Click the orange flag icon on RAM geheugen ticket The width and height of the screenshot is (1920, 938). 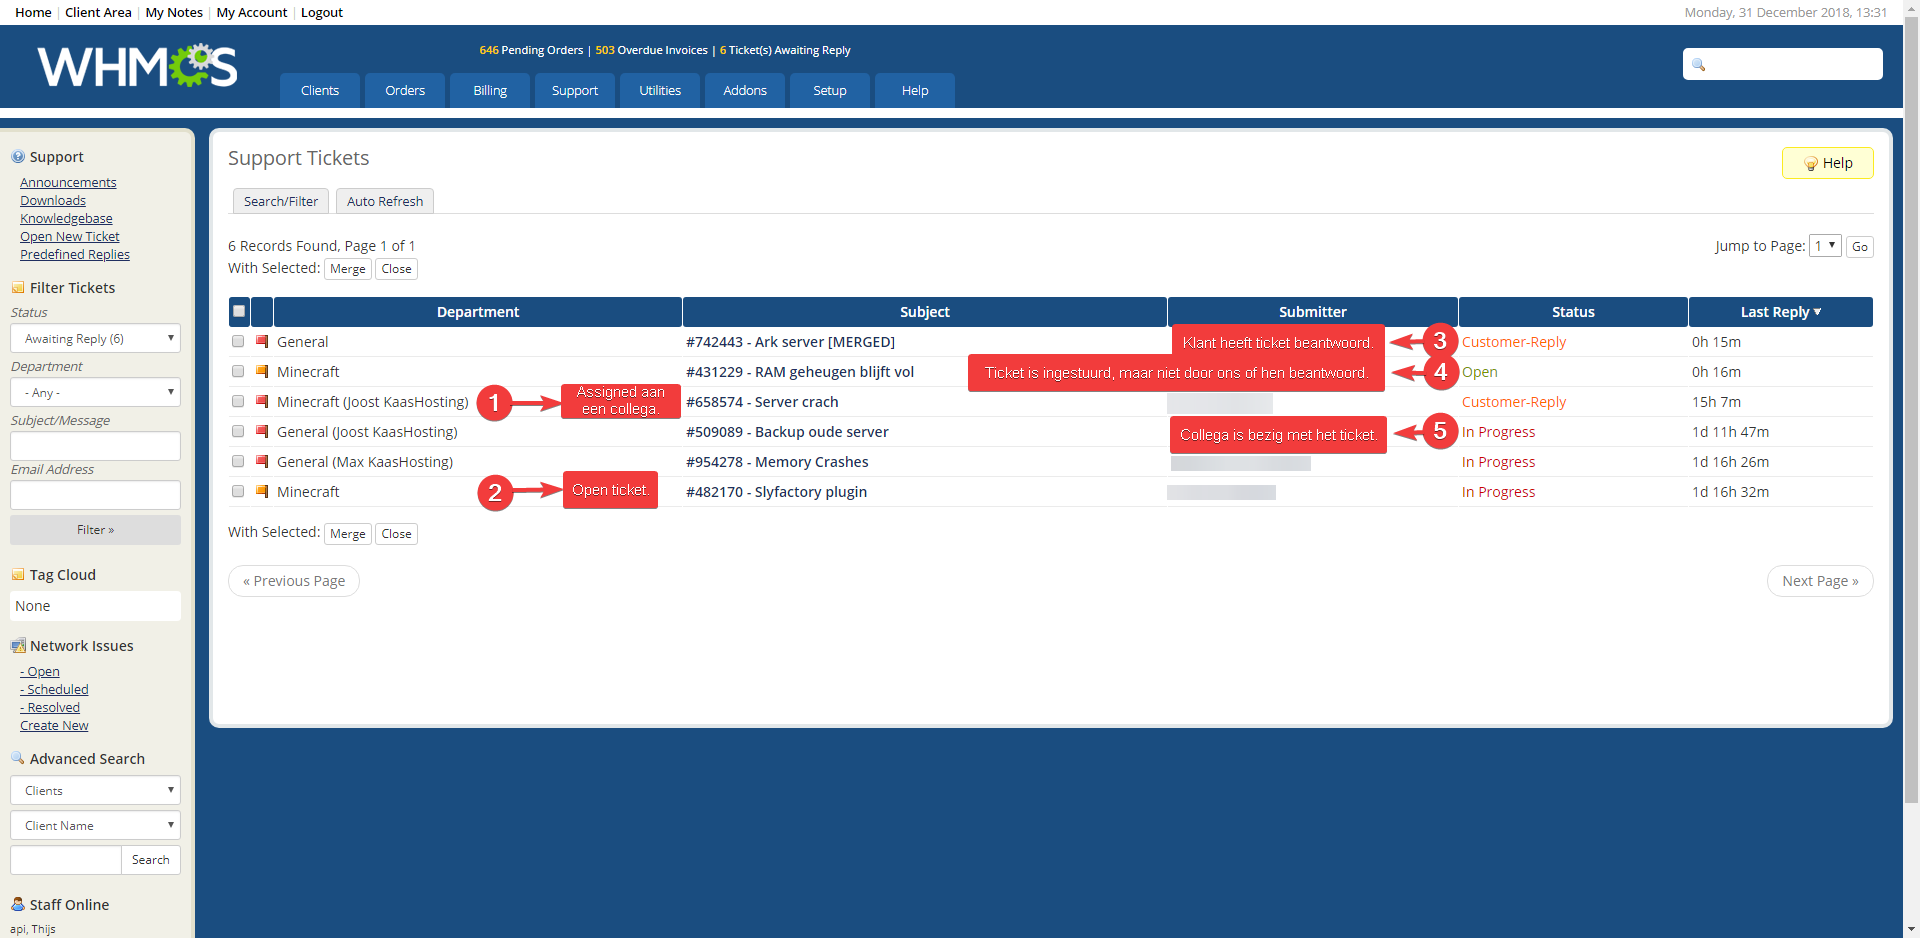coord(262,372)
